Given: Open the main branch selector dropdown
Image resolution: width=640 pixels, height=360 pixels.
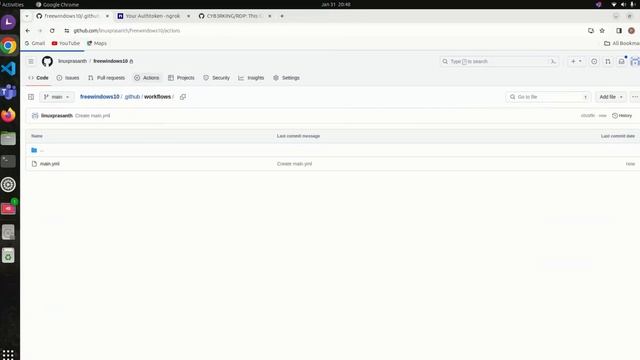Looking at the screenshot, I should pyautogui.click(x=57, y=97).
